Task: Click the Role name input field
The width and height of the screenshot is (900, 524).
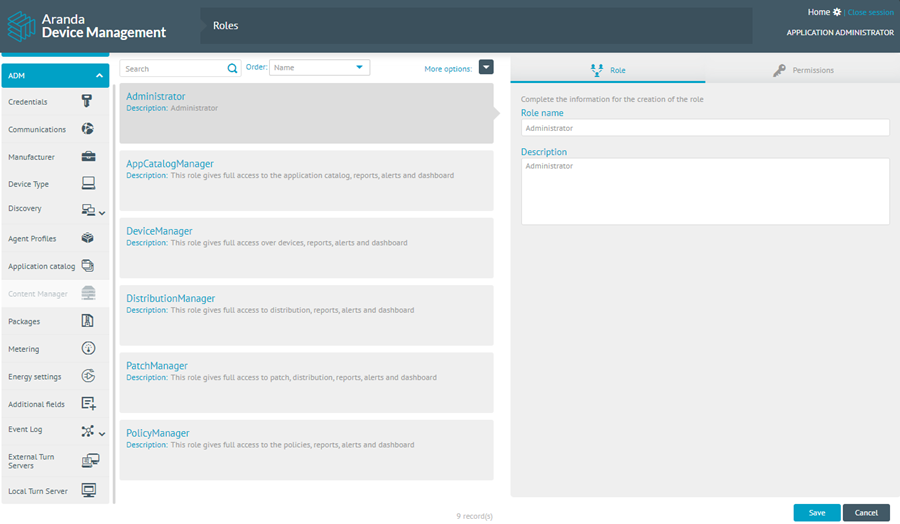Action: click(x=705, y=127)
